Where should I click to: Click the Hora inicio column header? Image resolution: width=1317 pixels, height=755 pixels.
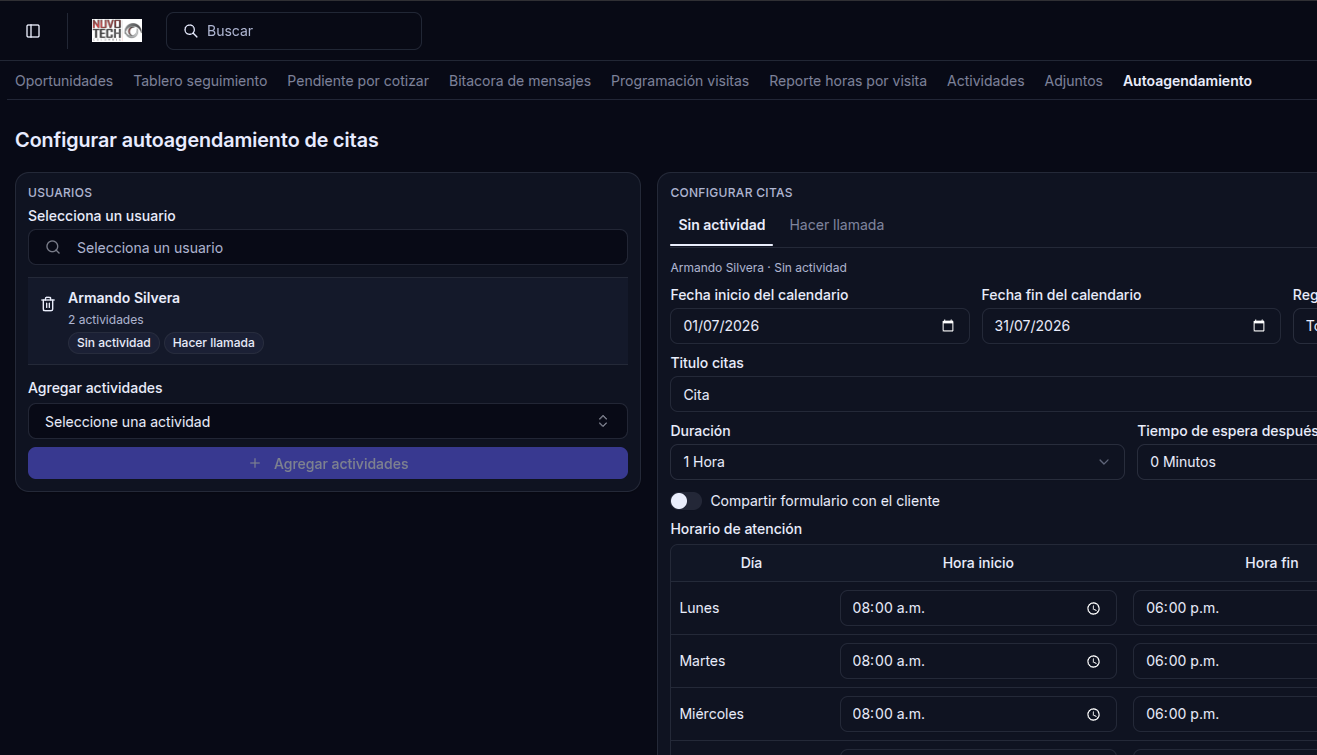[x=978, y=563]
